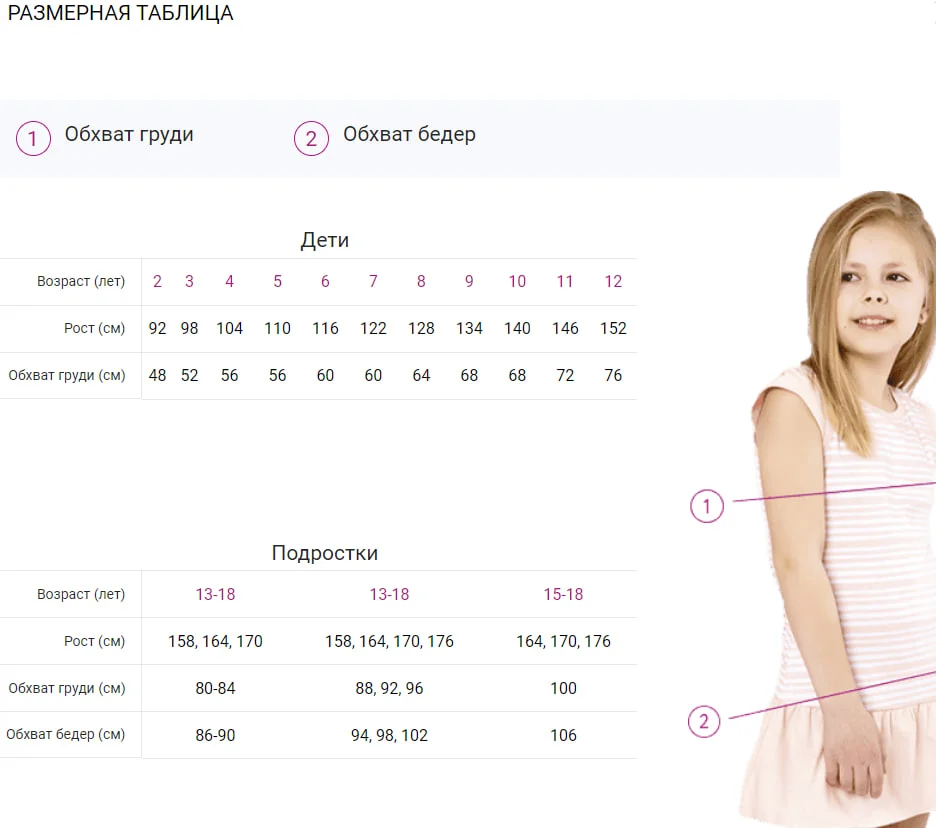The height and width of the screenshot is (828, 936).
Task: Click chest value 68 under height 134
Action: tap(469, 375)
